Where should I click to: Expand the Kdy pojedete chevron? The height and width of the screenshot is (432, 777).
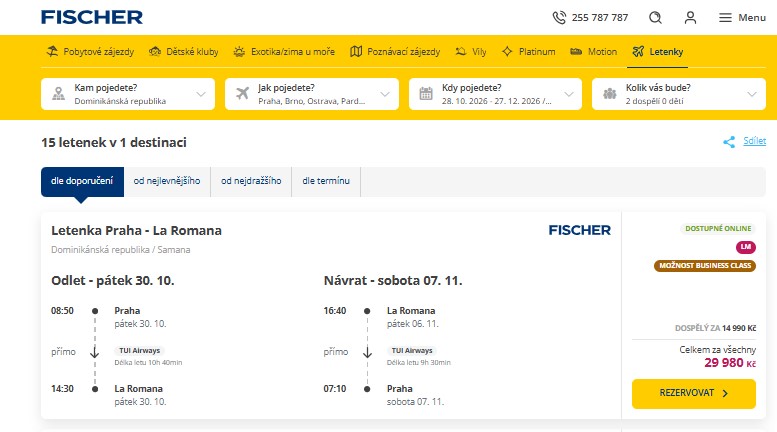point(568,94)
